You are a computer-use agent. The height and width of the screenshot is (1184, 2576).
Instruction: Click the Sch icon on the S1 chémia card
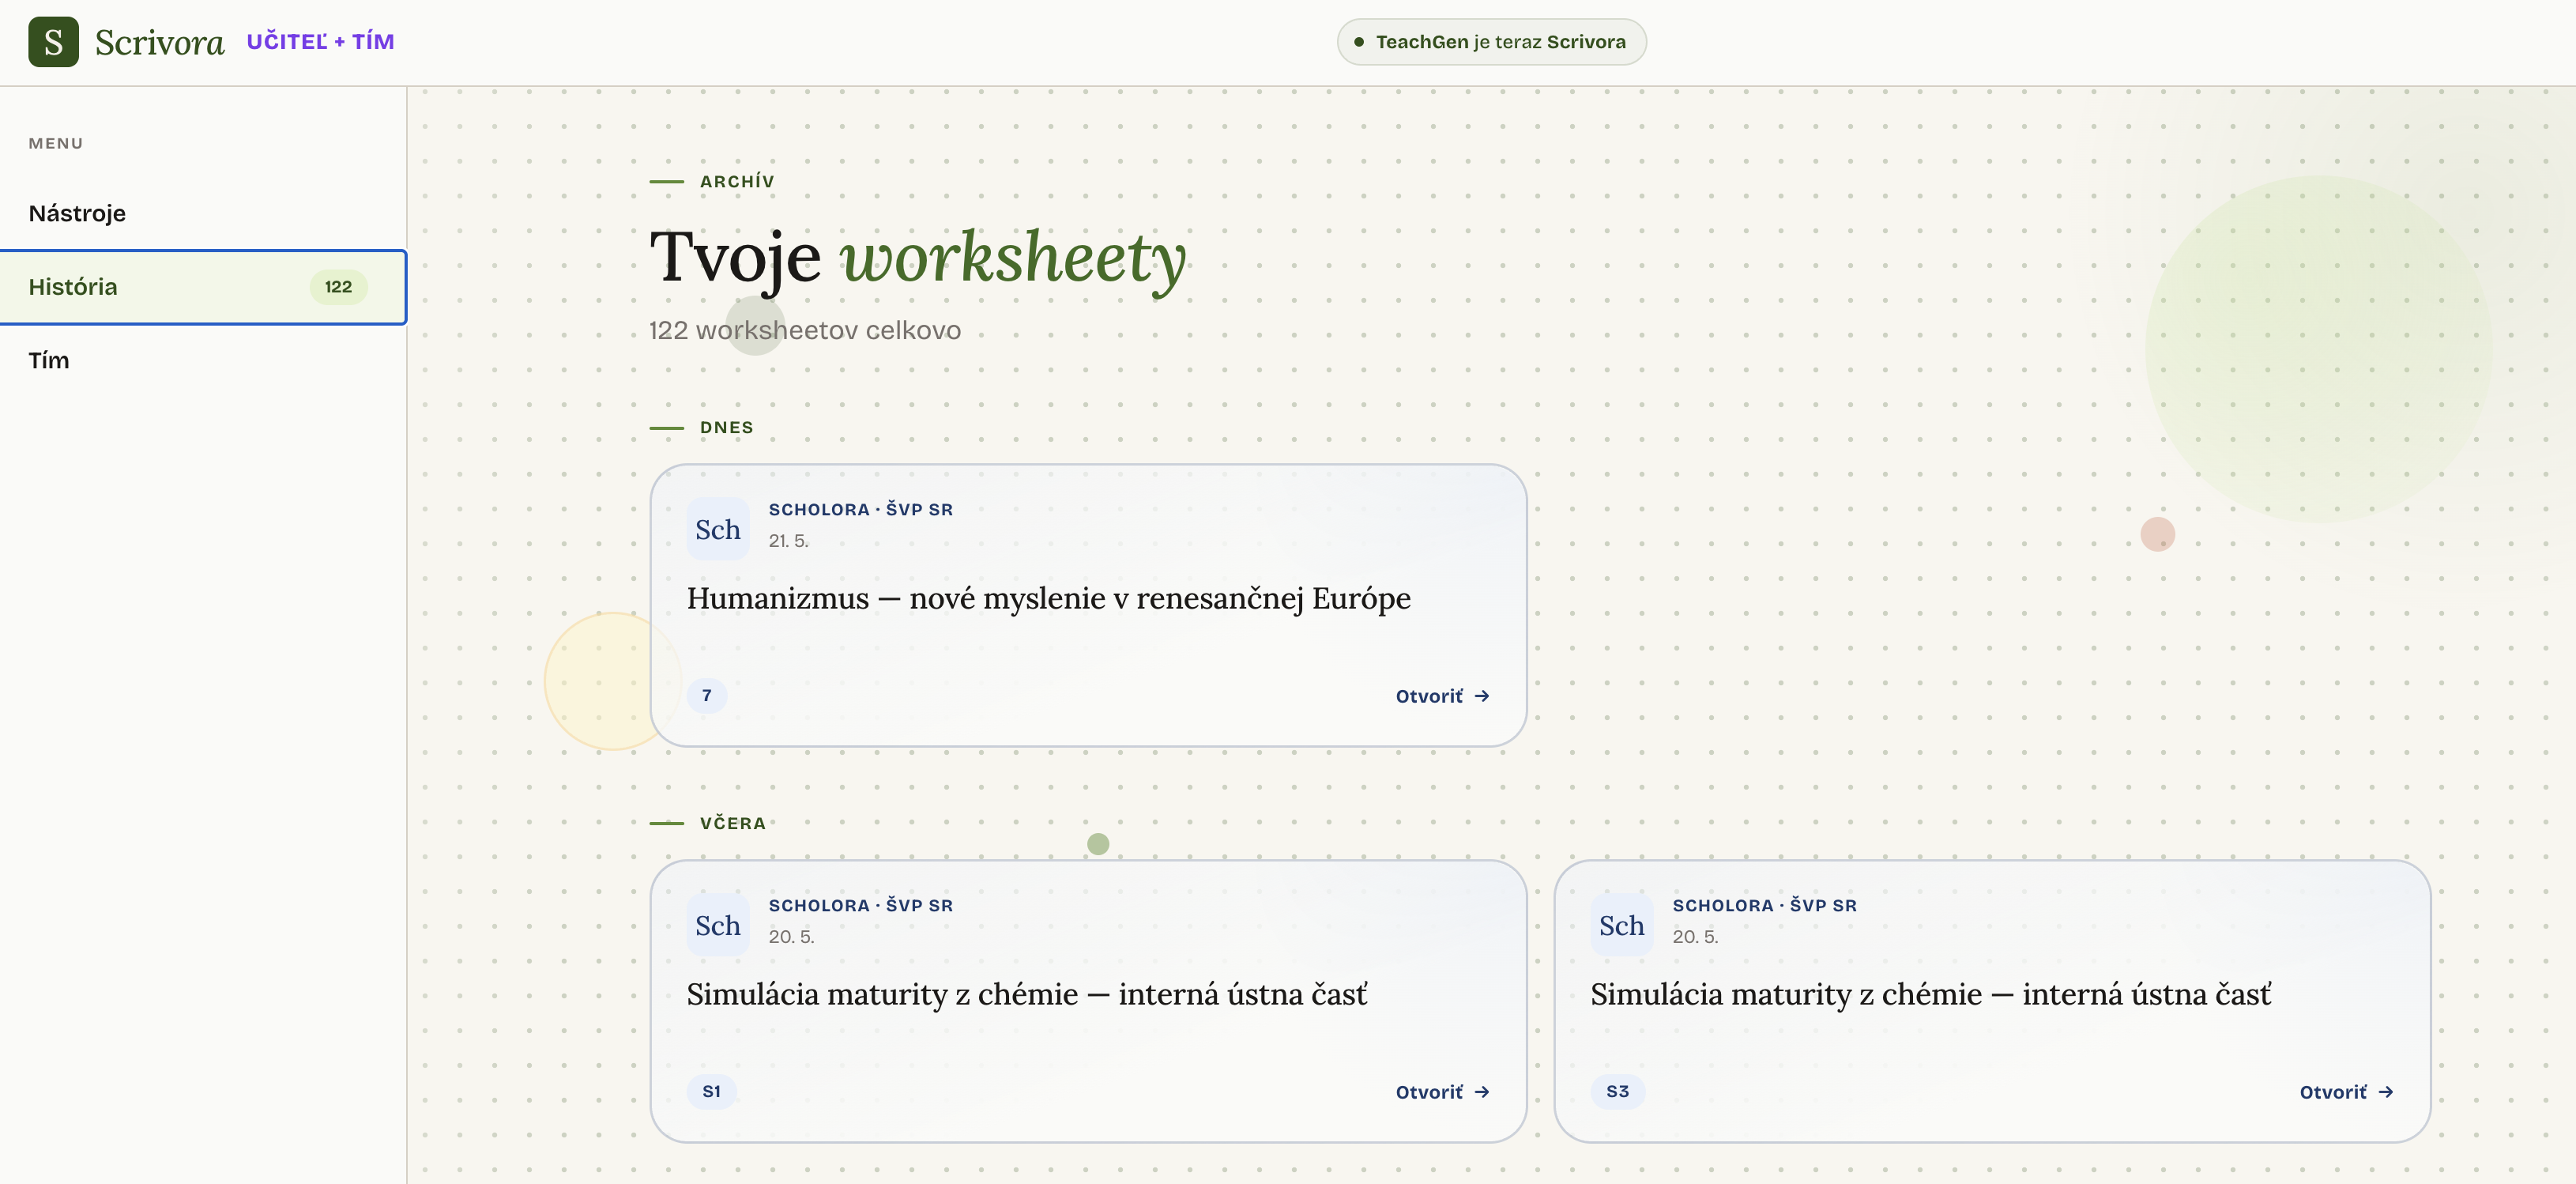tap(718, 925)
